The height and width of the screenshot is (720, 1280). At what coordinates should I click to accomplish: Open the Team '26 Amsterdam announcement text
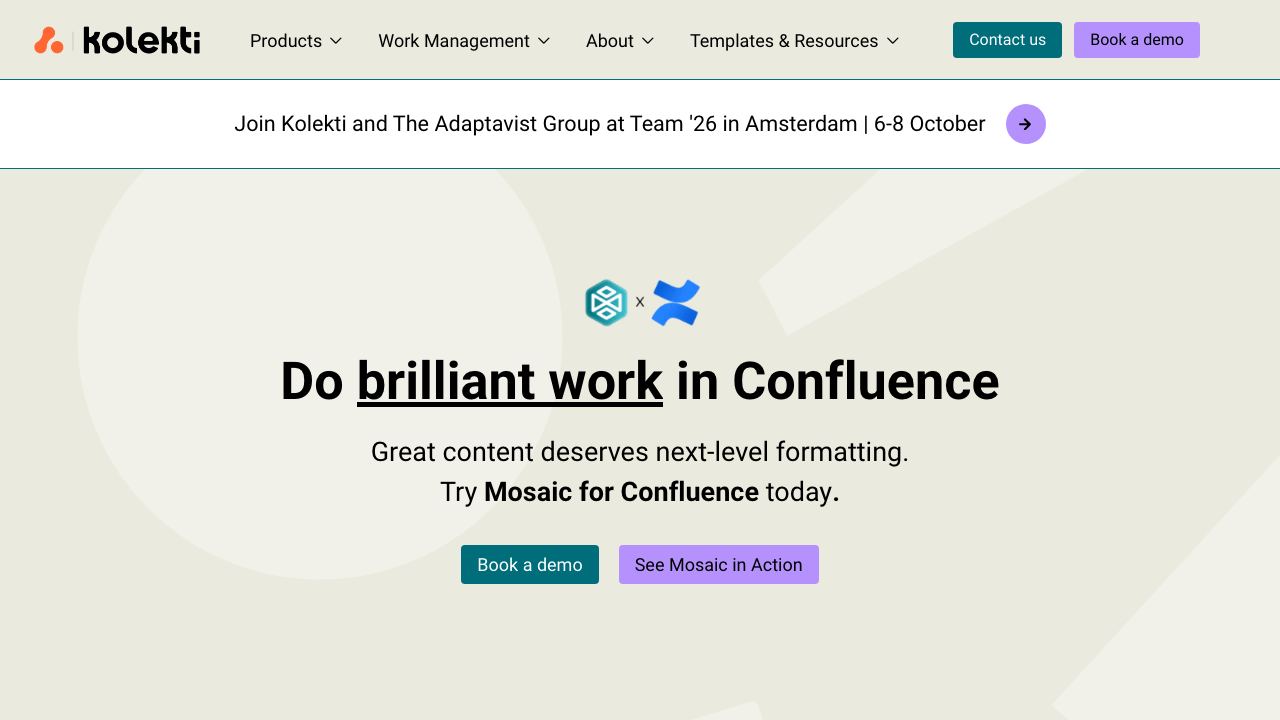point(610,124)
